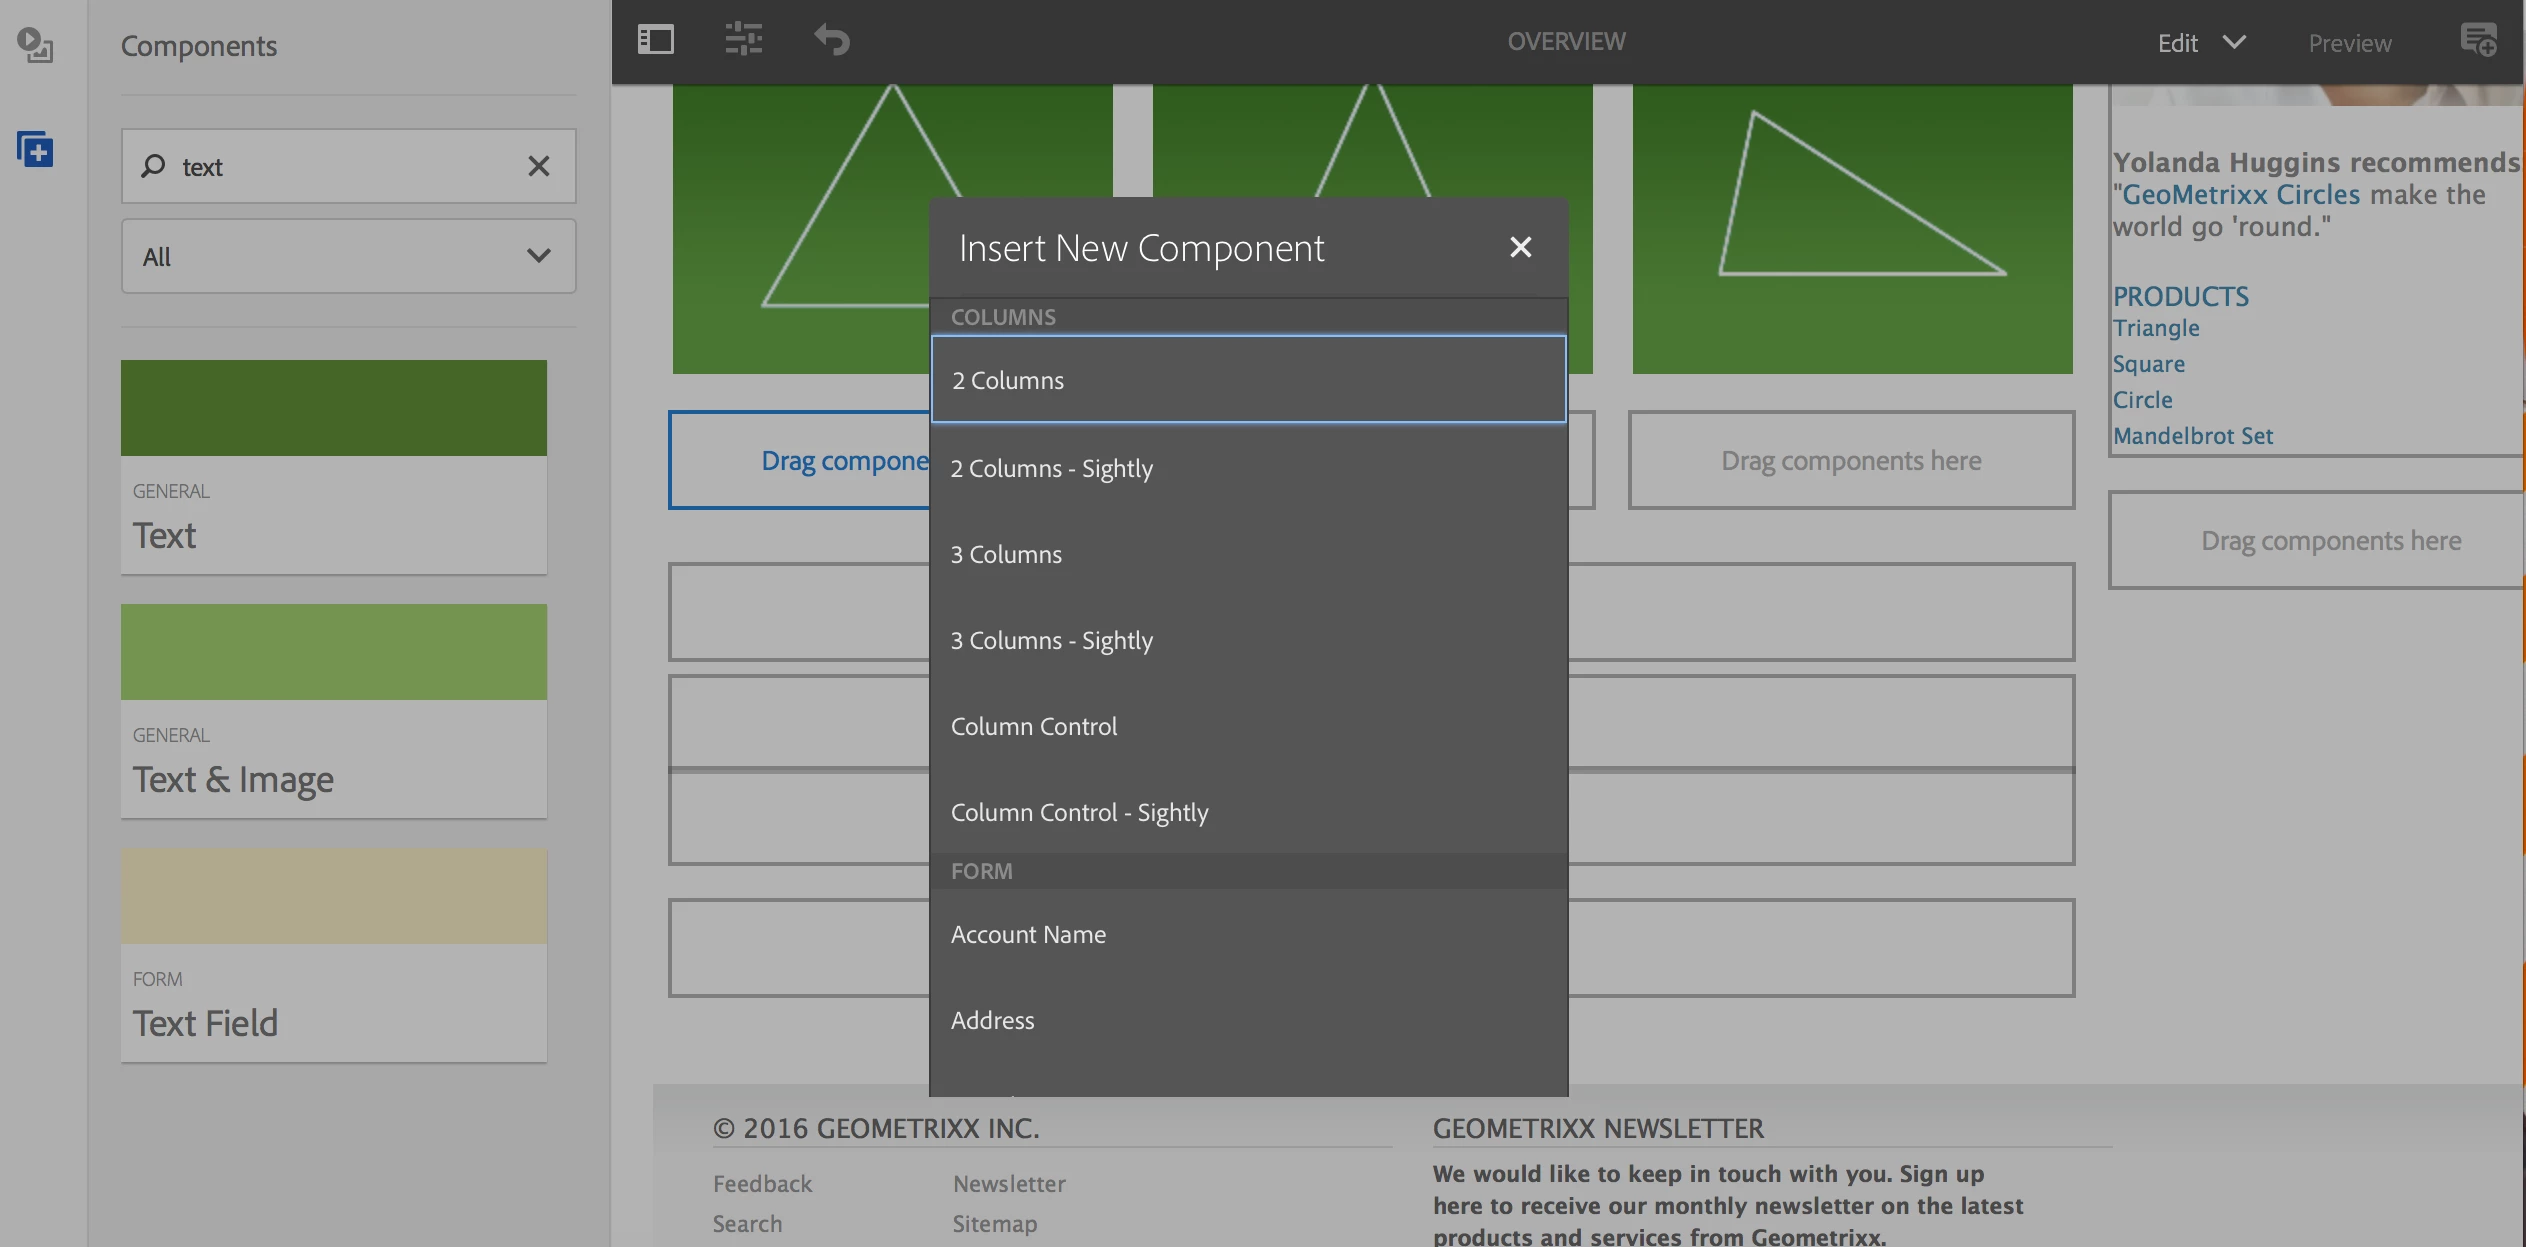
Task: Click the green Text component swatch
Action: tap(333, 408)
